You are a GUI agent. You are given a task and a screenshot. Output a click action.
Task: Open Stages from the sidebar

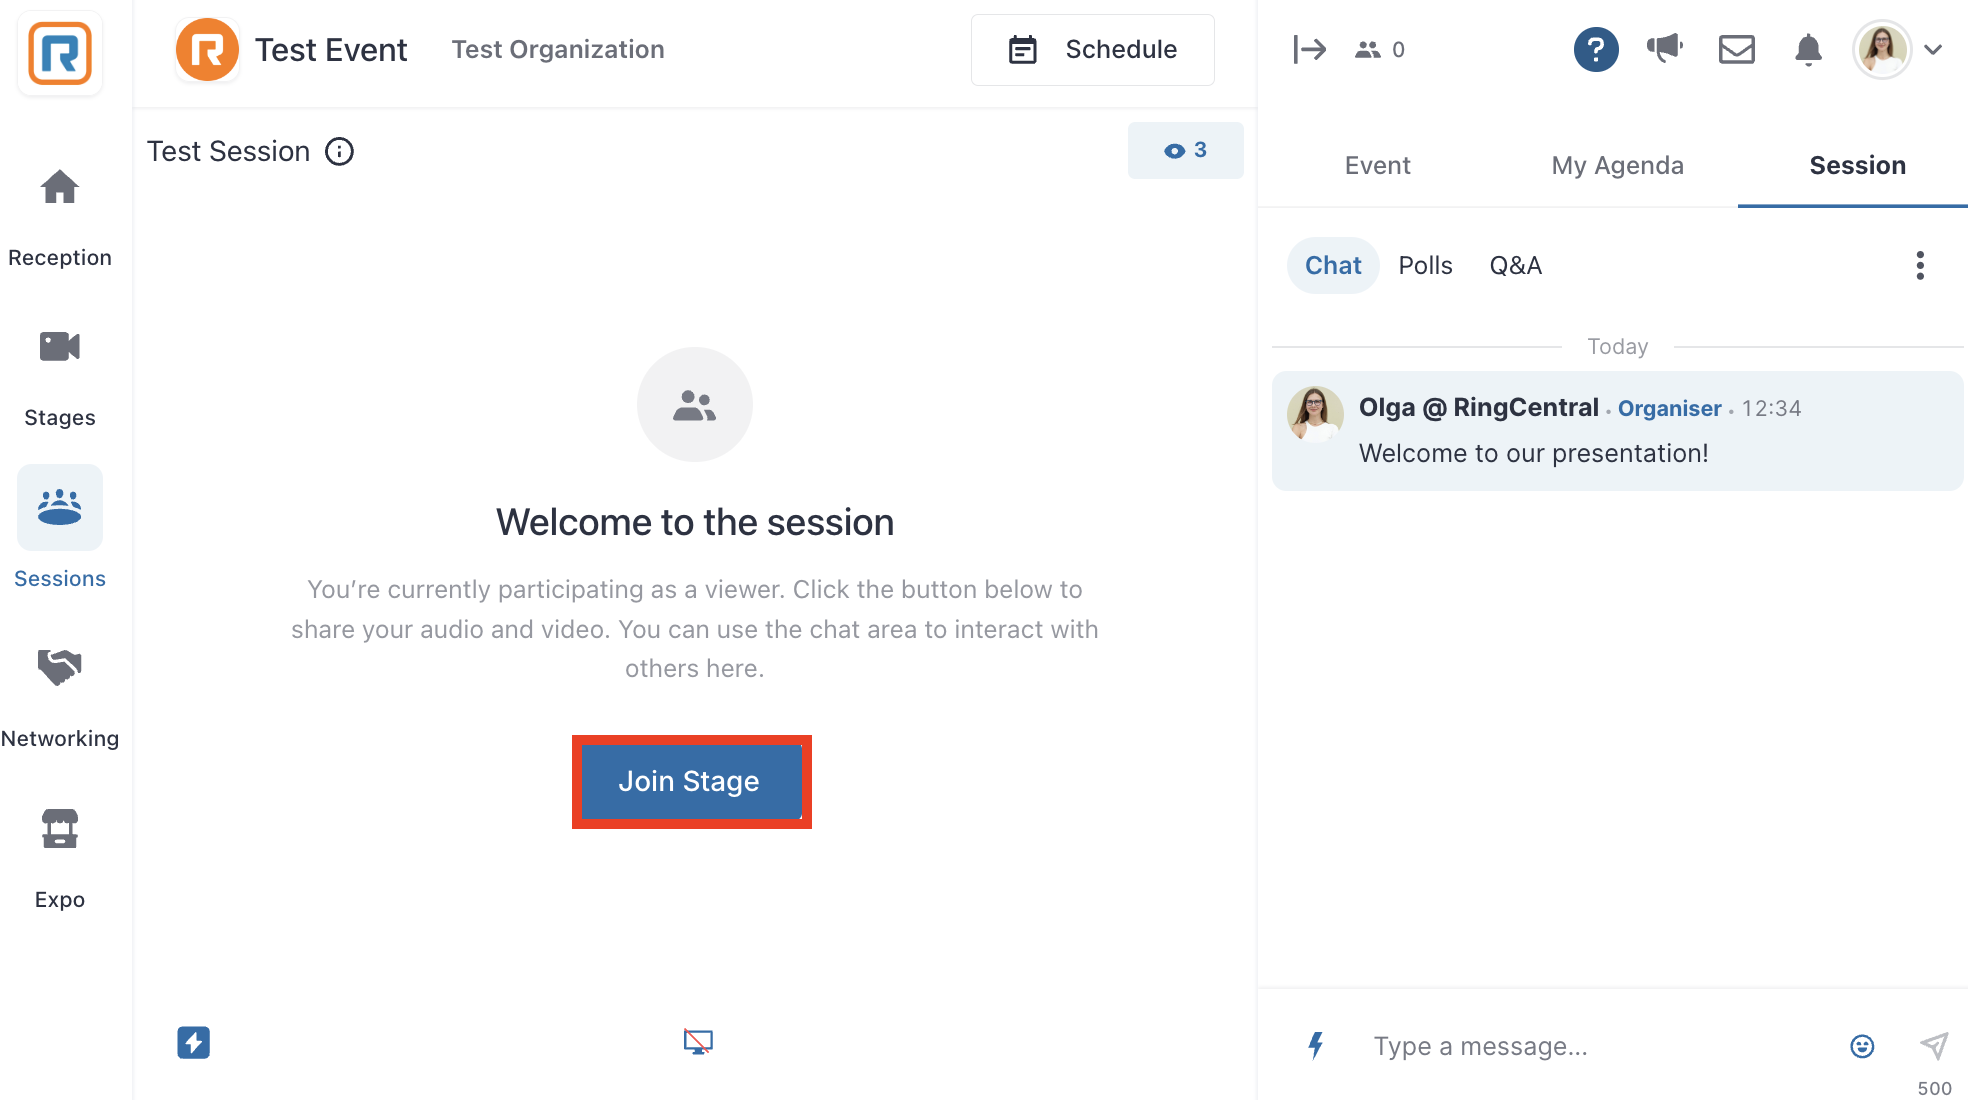pos(60,378)
